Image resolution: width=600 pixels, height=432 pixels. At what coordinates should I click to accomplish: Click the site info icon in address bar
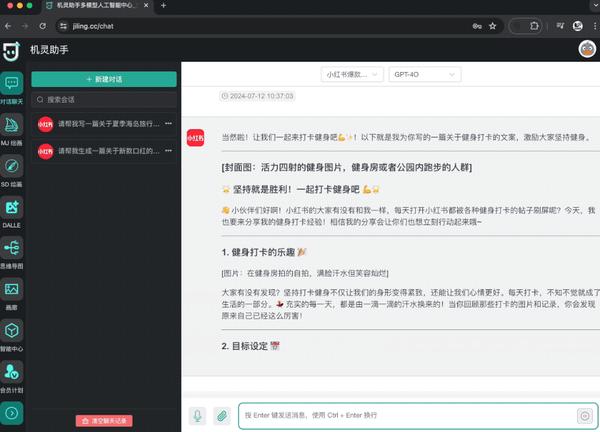click(64, 26)
